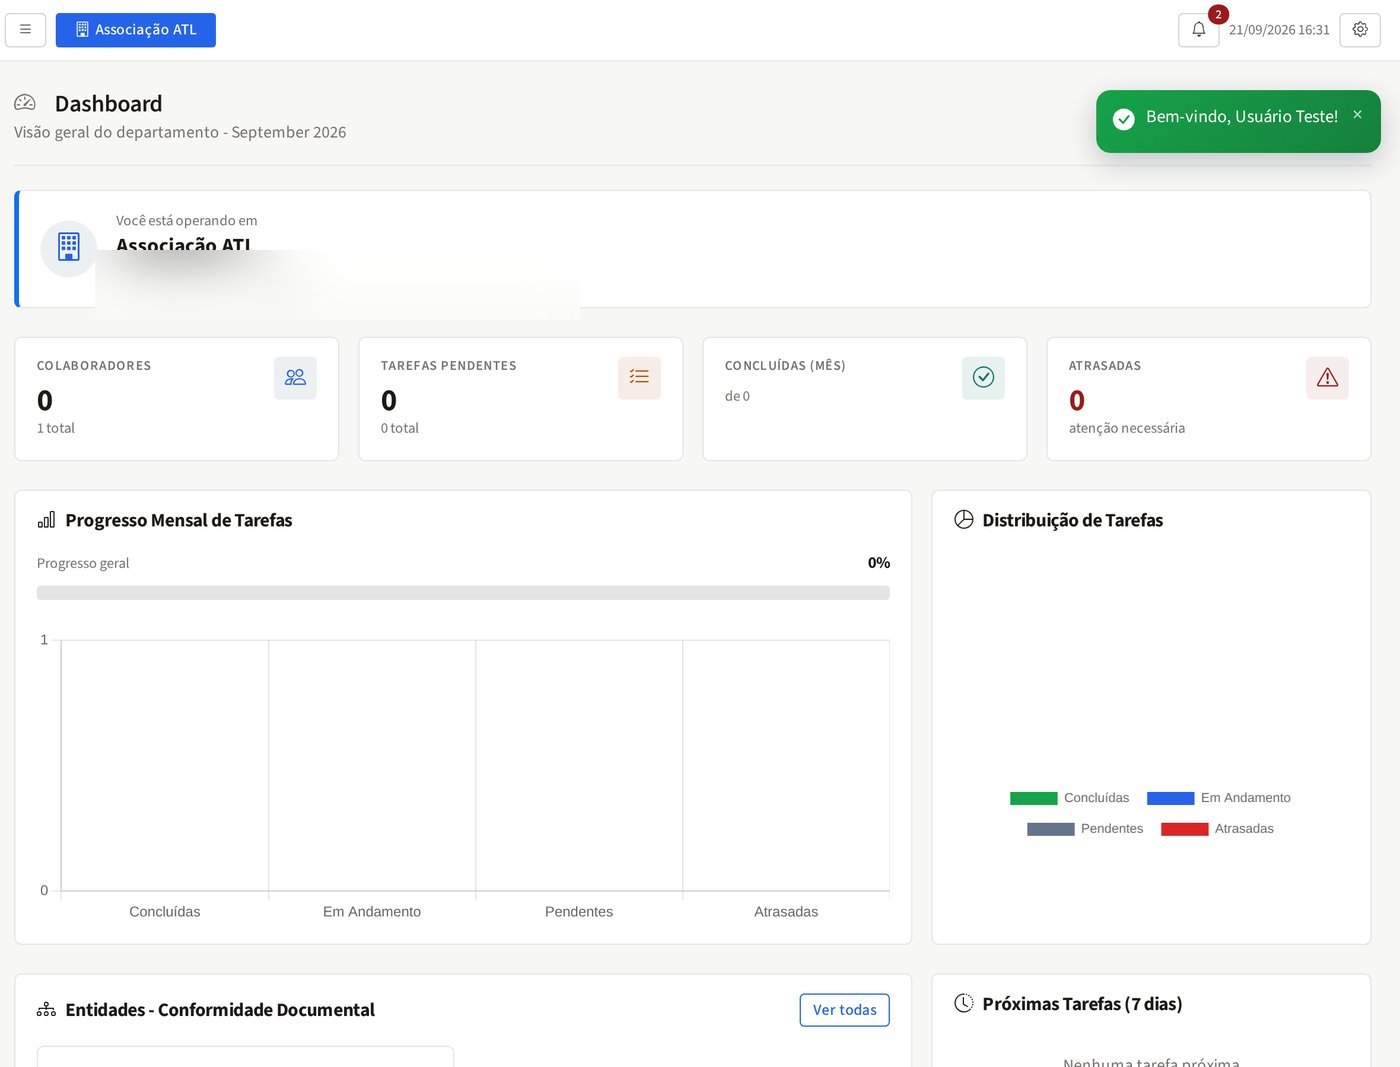Click the Atrasadas warning triangle icon
Screen dimensions: 1400x1067
(x=1327, y=378)
